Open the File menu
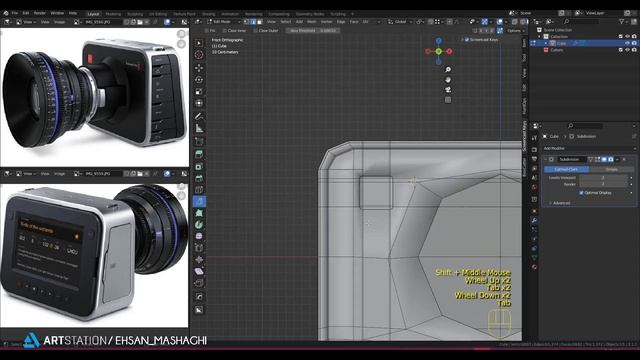This screenshot has width=640, height=360. coord(15,13)
